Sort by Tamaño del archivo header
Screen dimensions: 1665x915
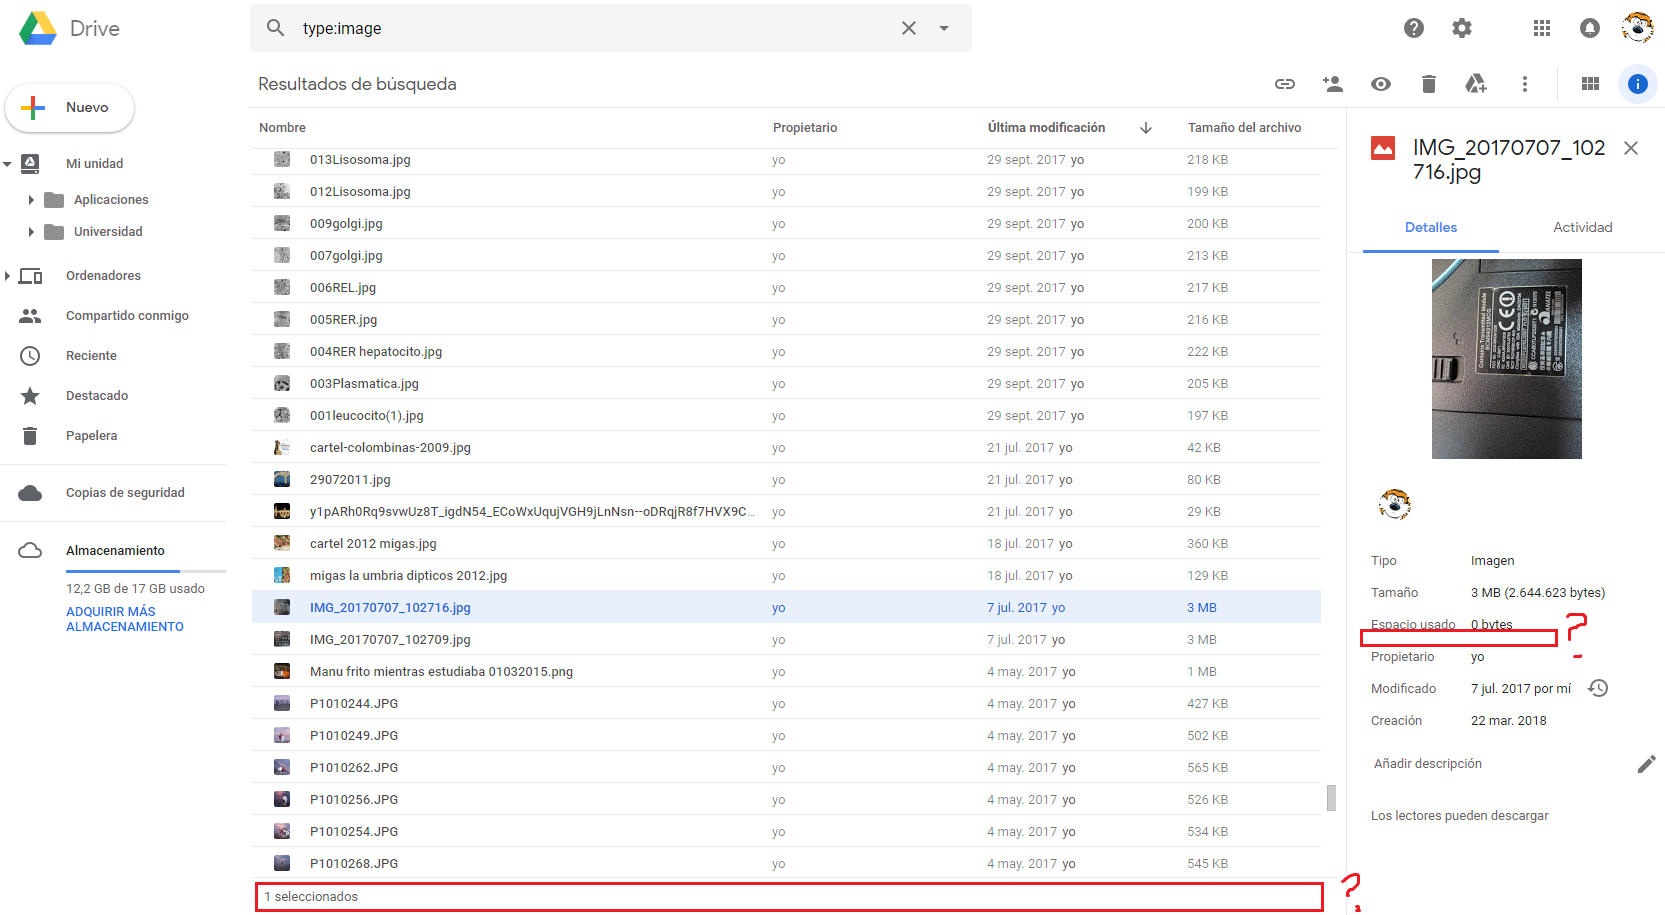[x=1244, y=128]
